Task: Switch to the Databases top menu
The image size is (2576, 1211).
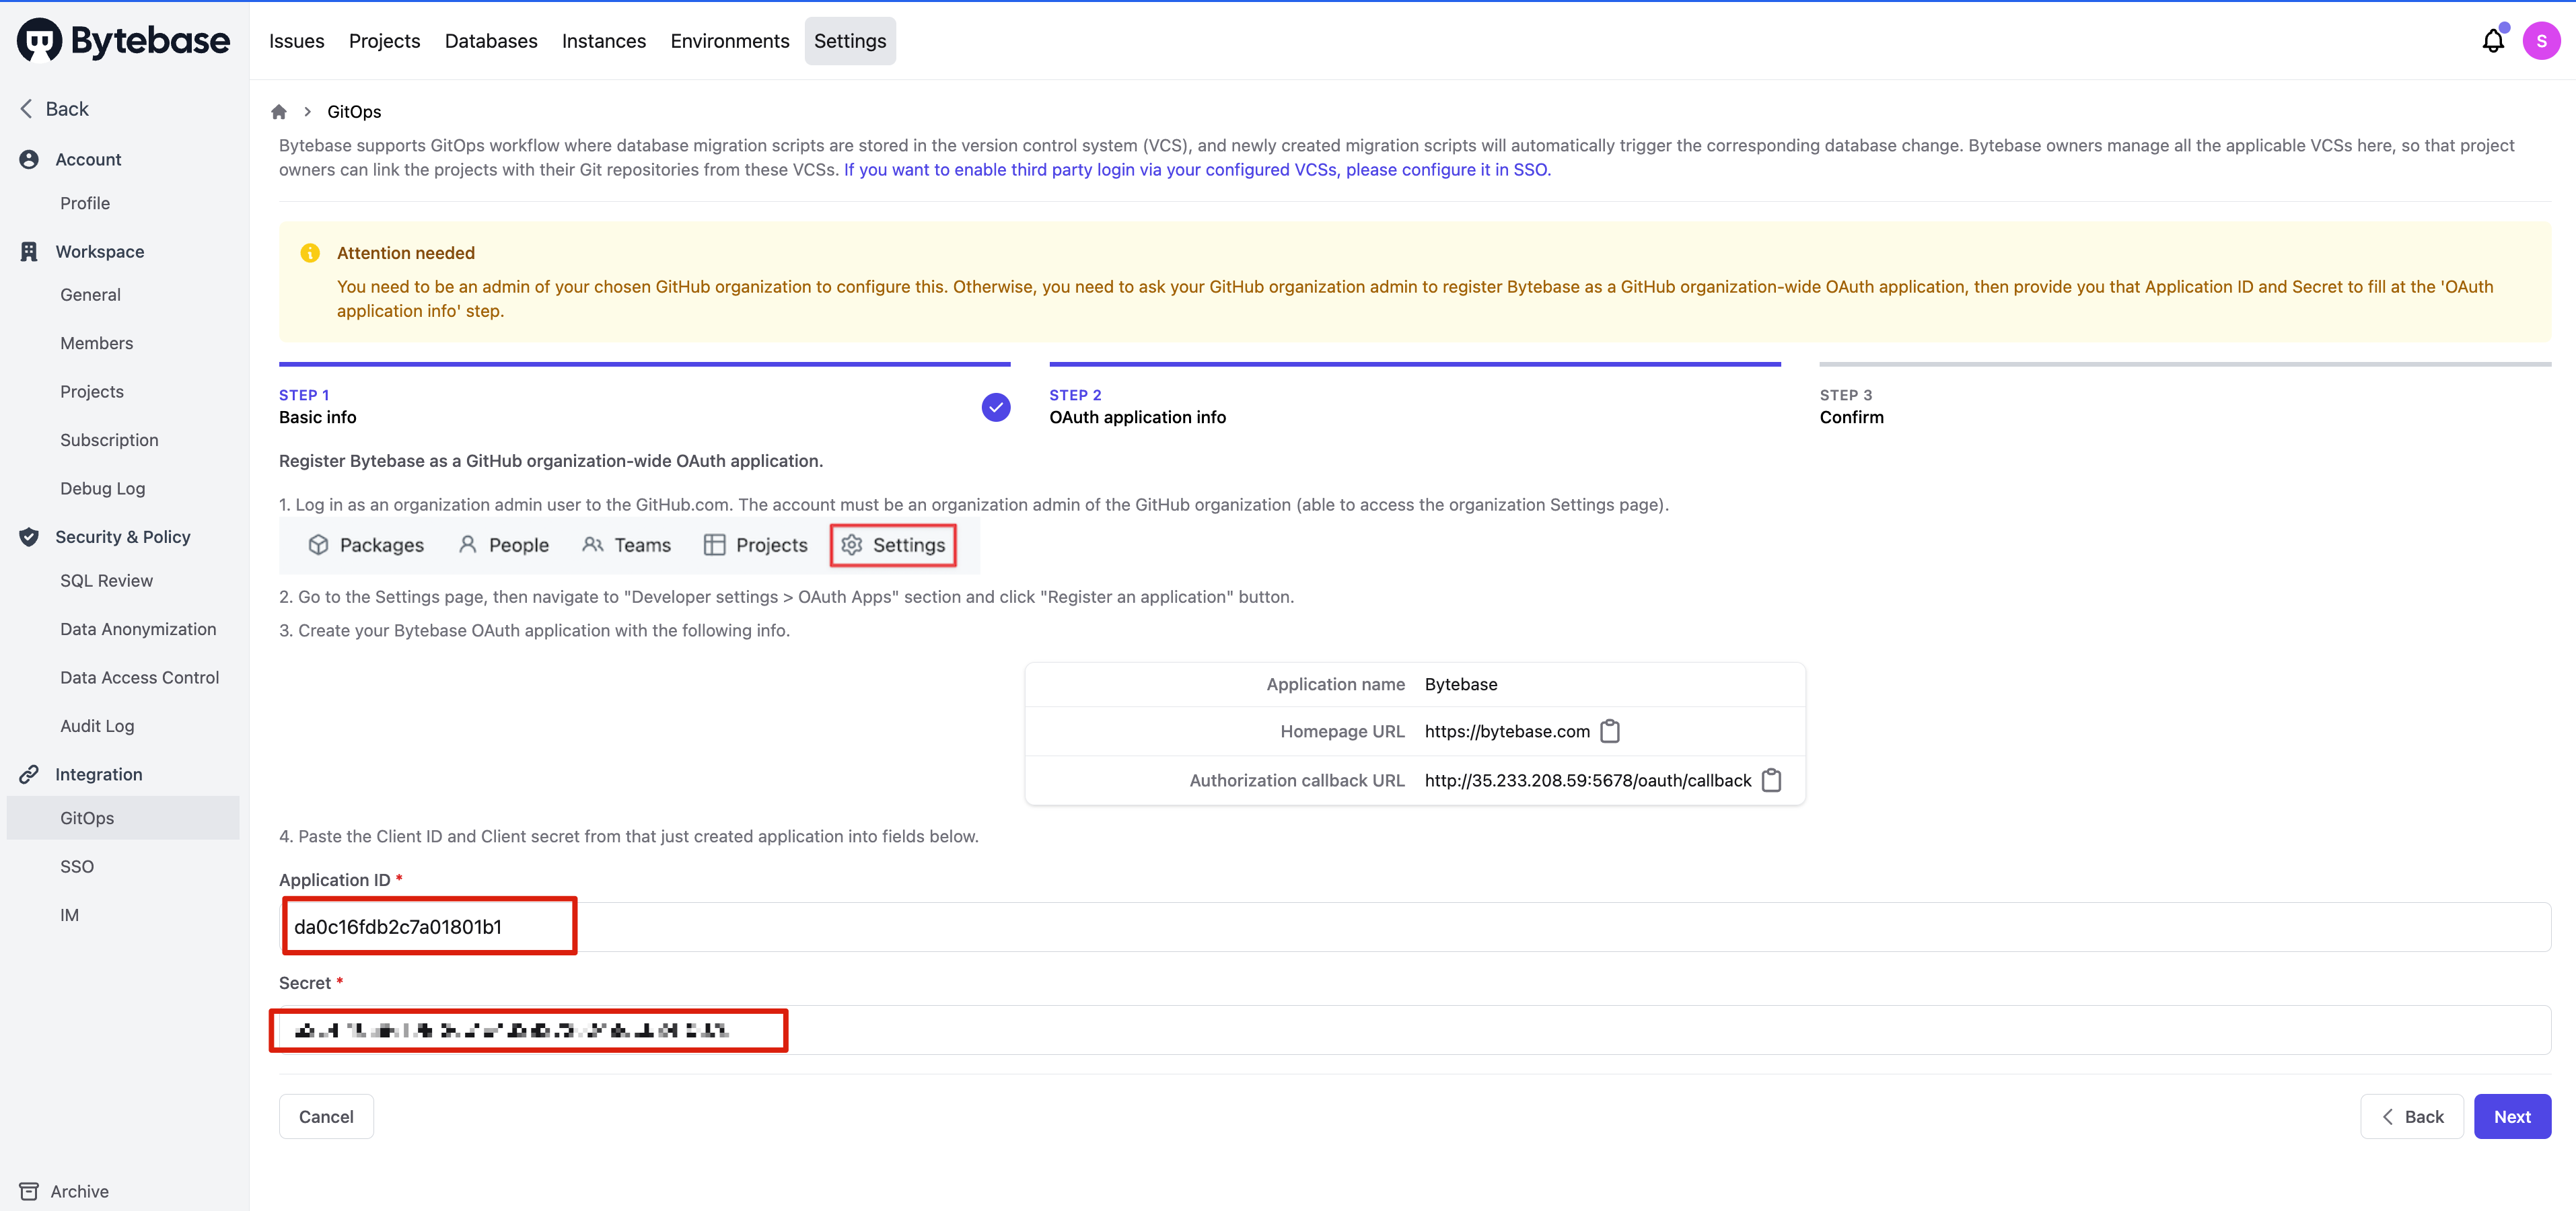Action: pyautogui.click(x=490, y=41)
